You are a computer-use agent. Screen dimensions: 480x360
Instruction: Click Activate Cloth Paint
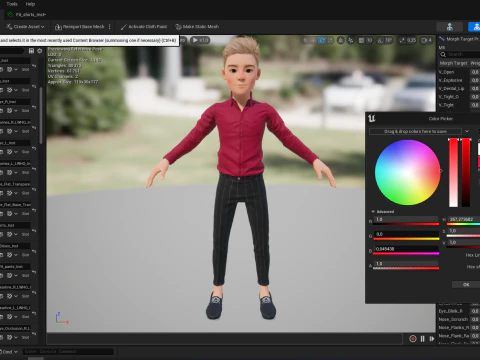(x=144, y=27)
